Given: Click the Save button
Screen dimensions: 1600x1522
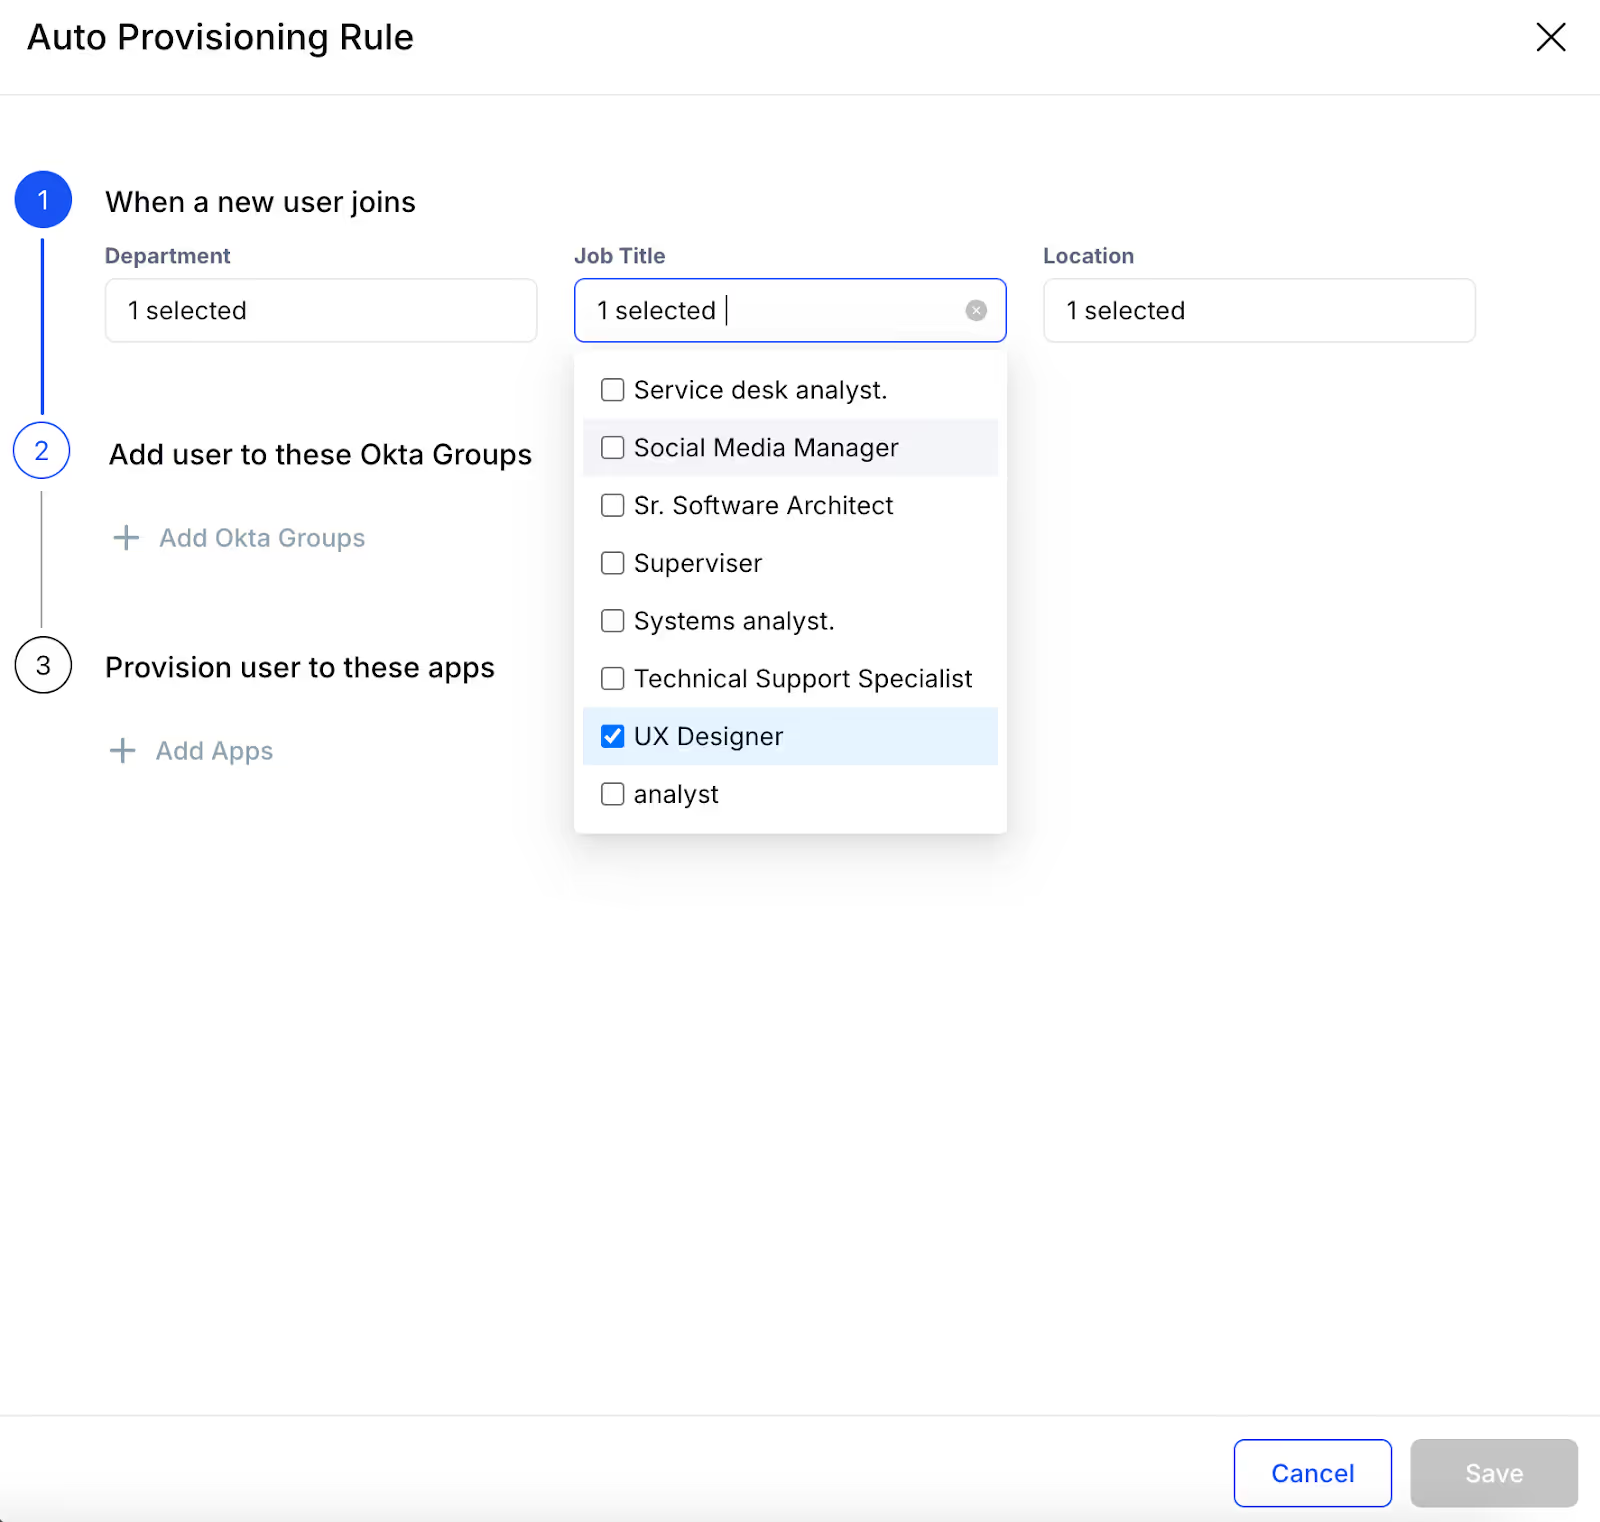Looking at the screenshot, I should click(1493, 1472).
